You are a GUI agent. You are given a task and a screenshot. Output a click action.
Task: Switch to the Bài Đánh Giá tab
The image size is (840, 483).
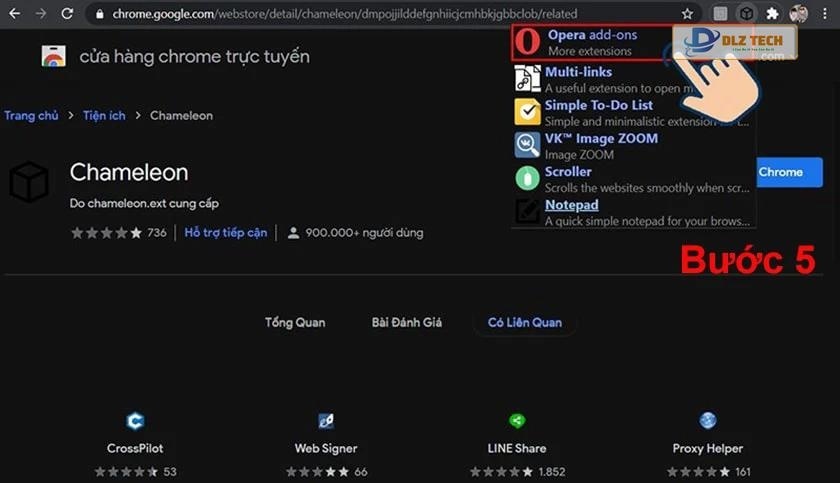[x=407, y=322]
